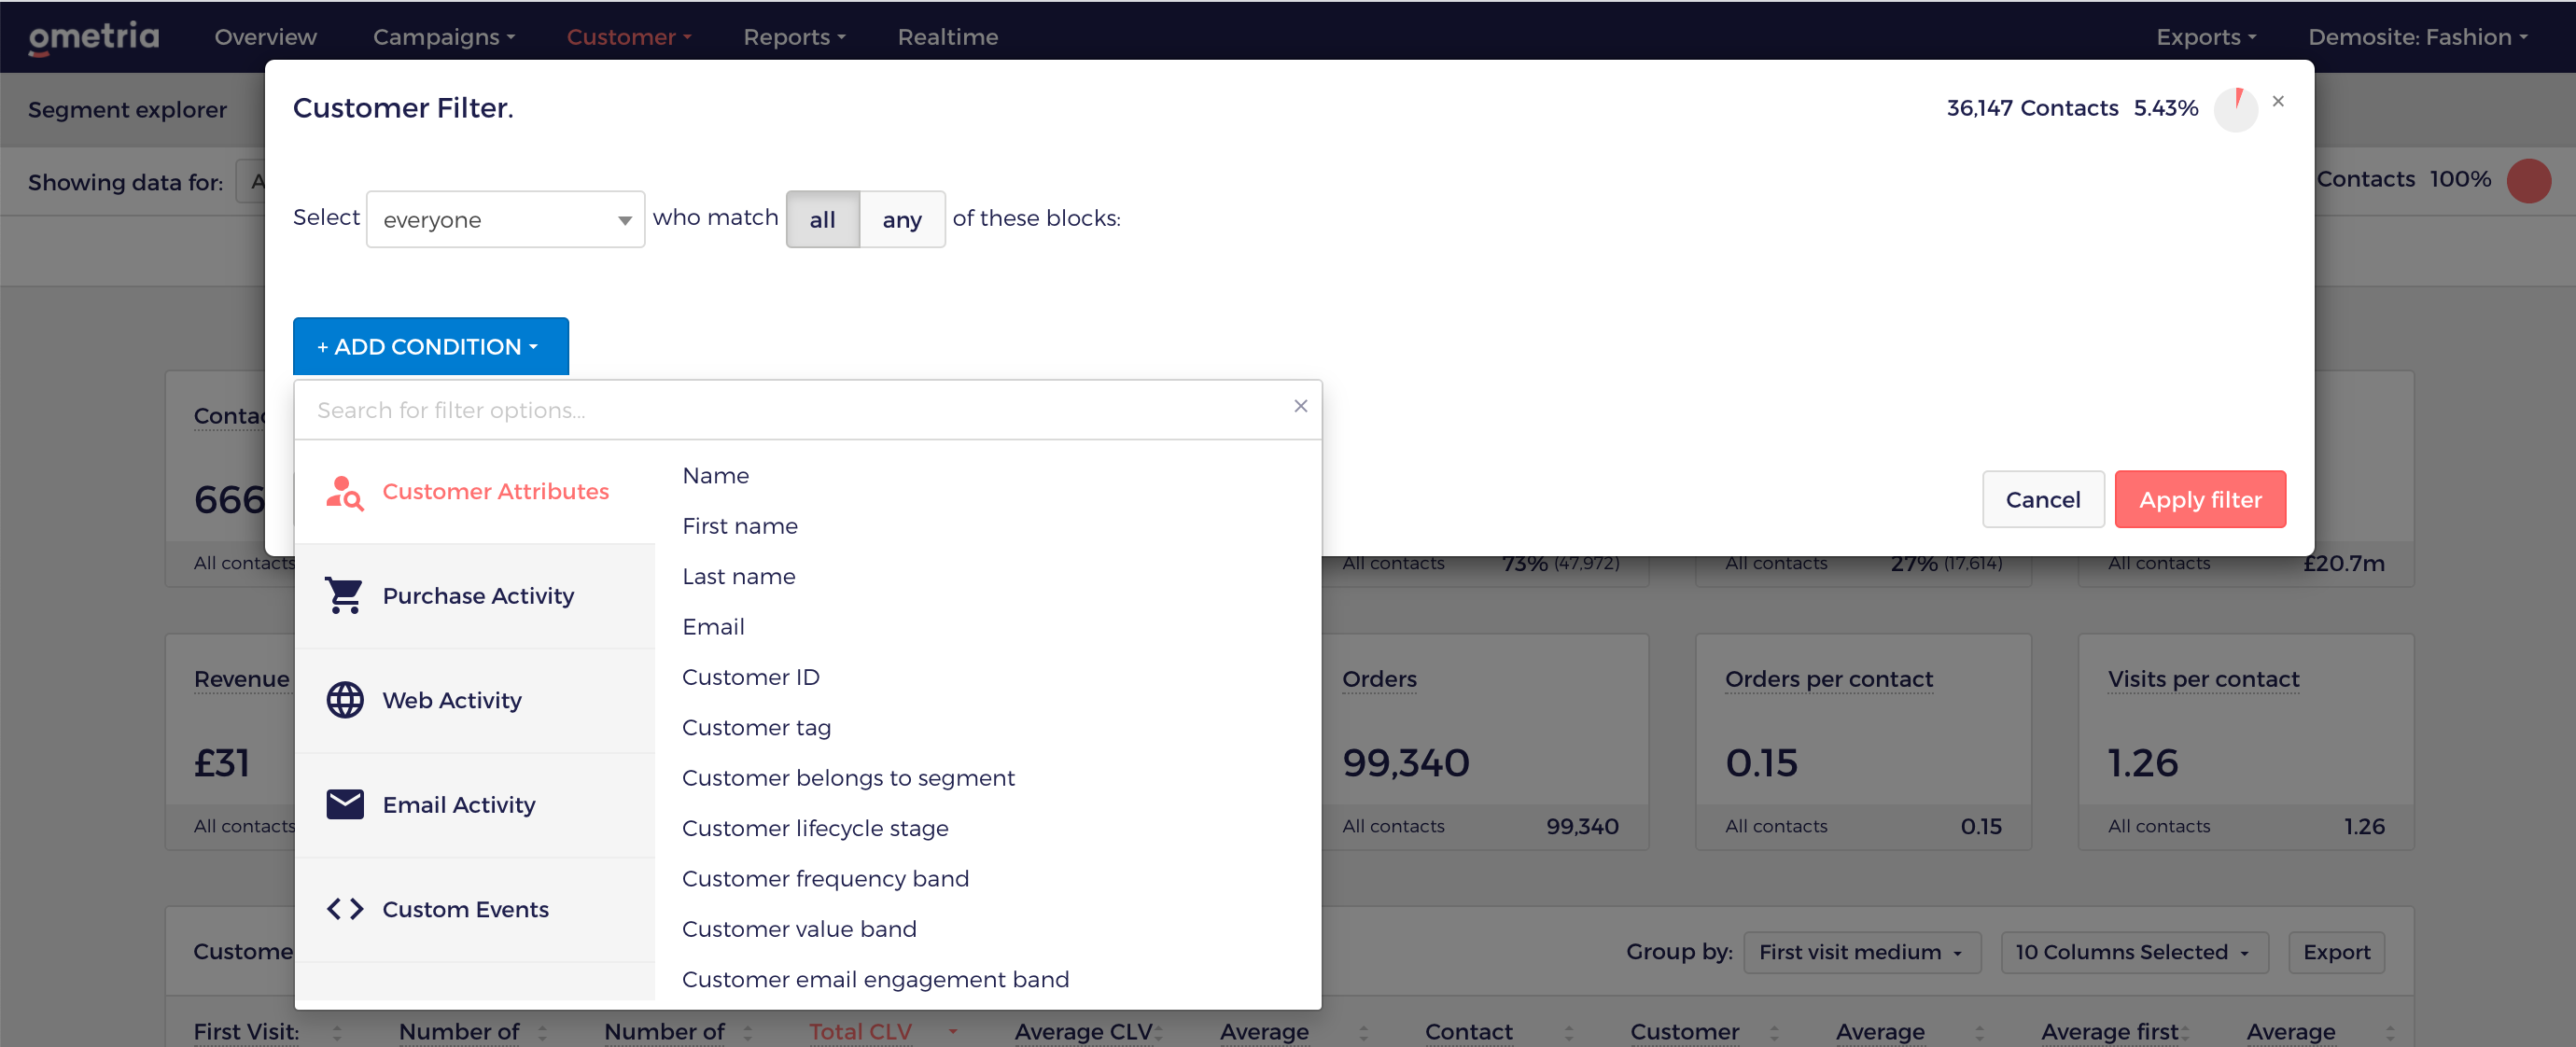Image resolution: width=2576 pixels, height=1047 pixels.
Task: Click the Orders per contact card title
Action: (x=1829, y=679)
